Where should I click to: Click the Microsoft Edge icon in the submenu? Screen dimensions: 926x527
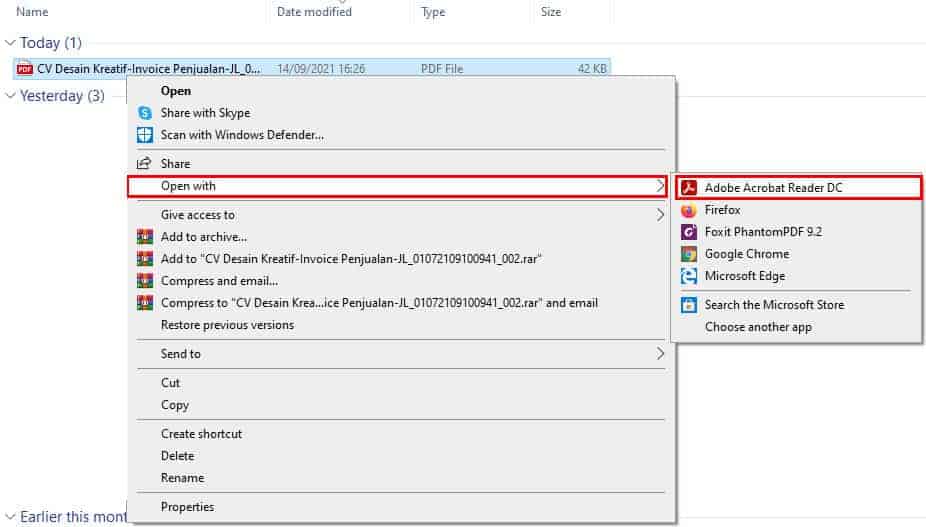point(689,276)
